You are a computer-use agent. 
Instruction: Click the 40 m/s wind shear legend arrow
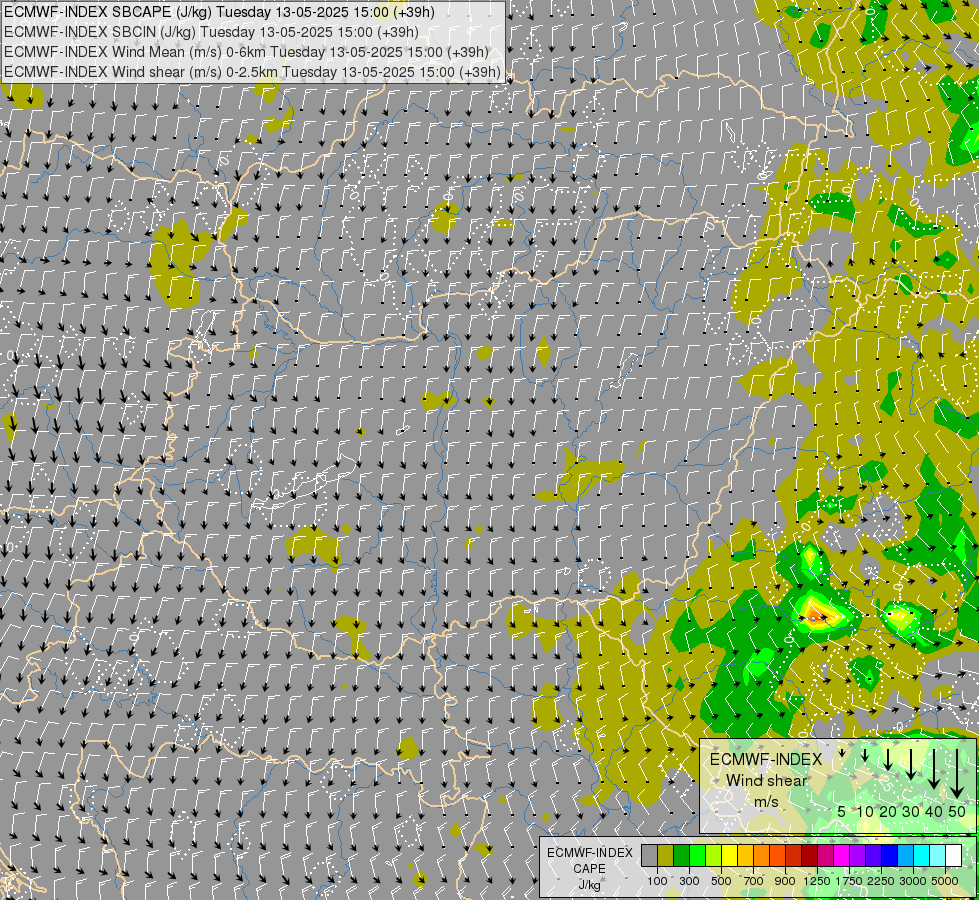tap(933, 769)
